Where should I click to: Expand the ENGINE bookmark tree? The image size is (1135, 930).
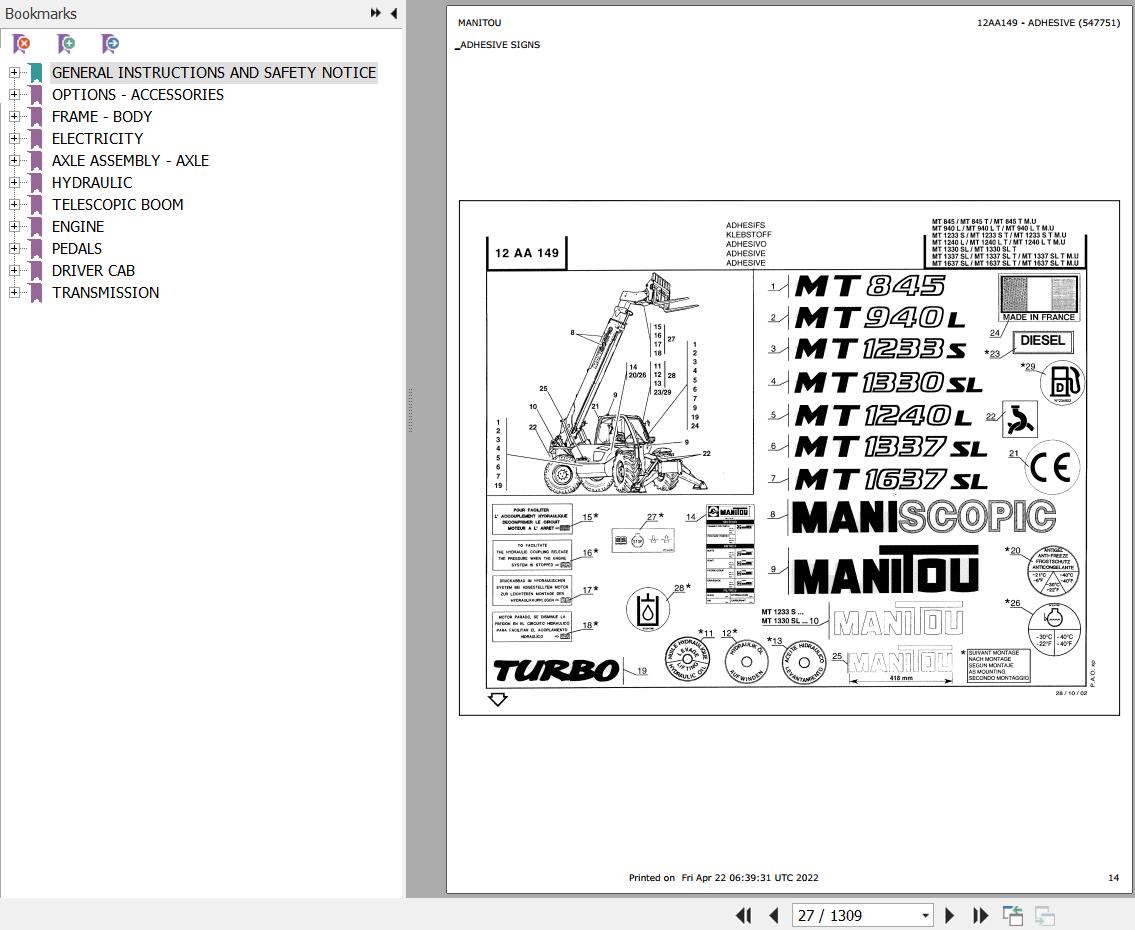tap(14, 226)
